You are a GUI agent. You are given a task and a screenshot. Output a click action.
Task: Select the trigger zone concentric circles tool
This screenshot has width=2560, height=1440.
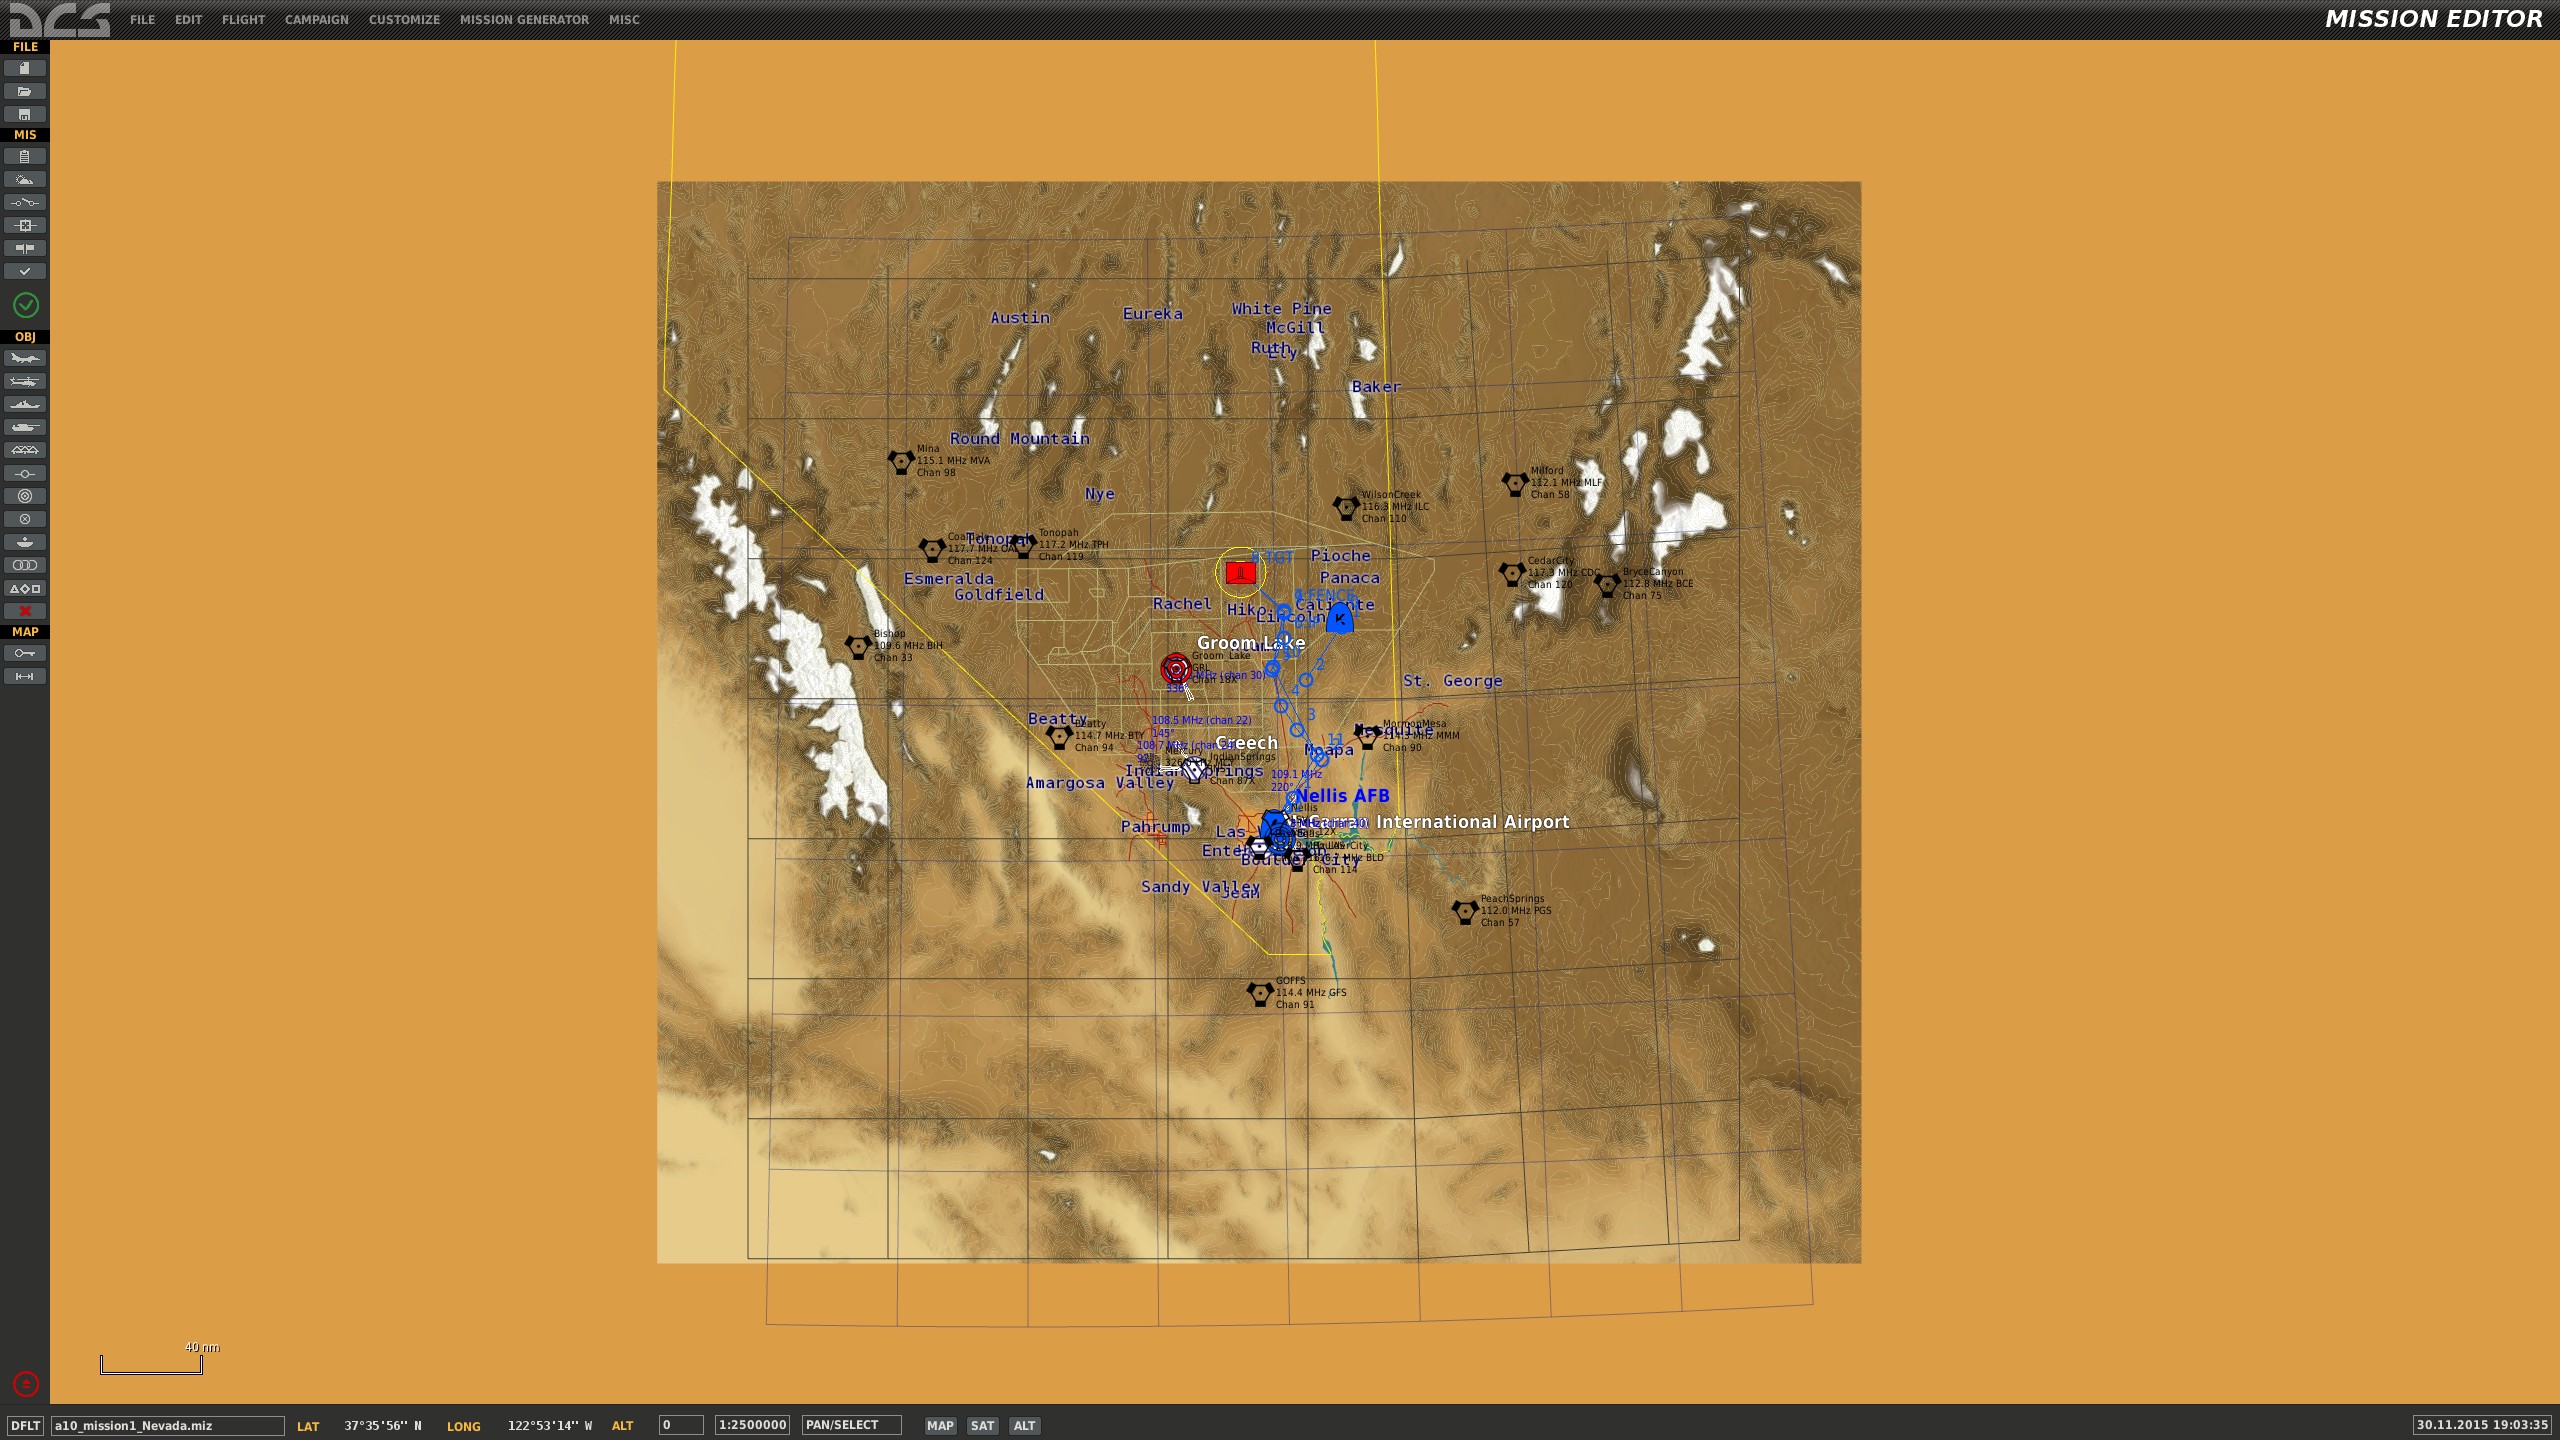25,496
